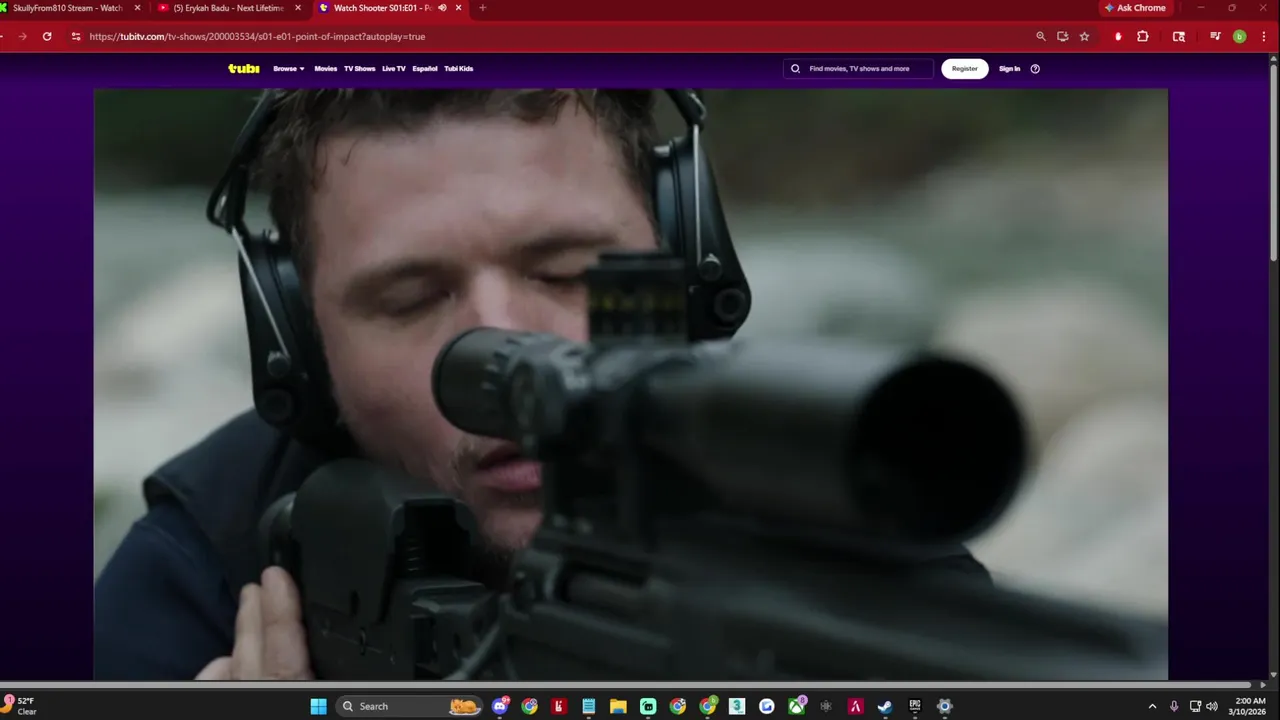Open Epic Games Launcher from the taskbar
The width and height of the screenshot is (1280, 720).
[915, 706]
